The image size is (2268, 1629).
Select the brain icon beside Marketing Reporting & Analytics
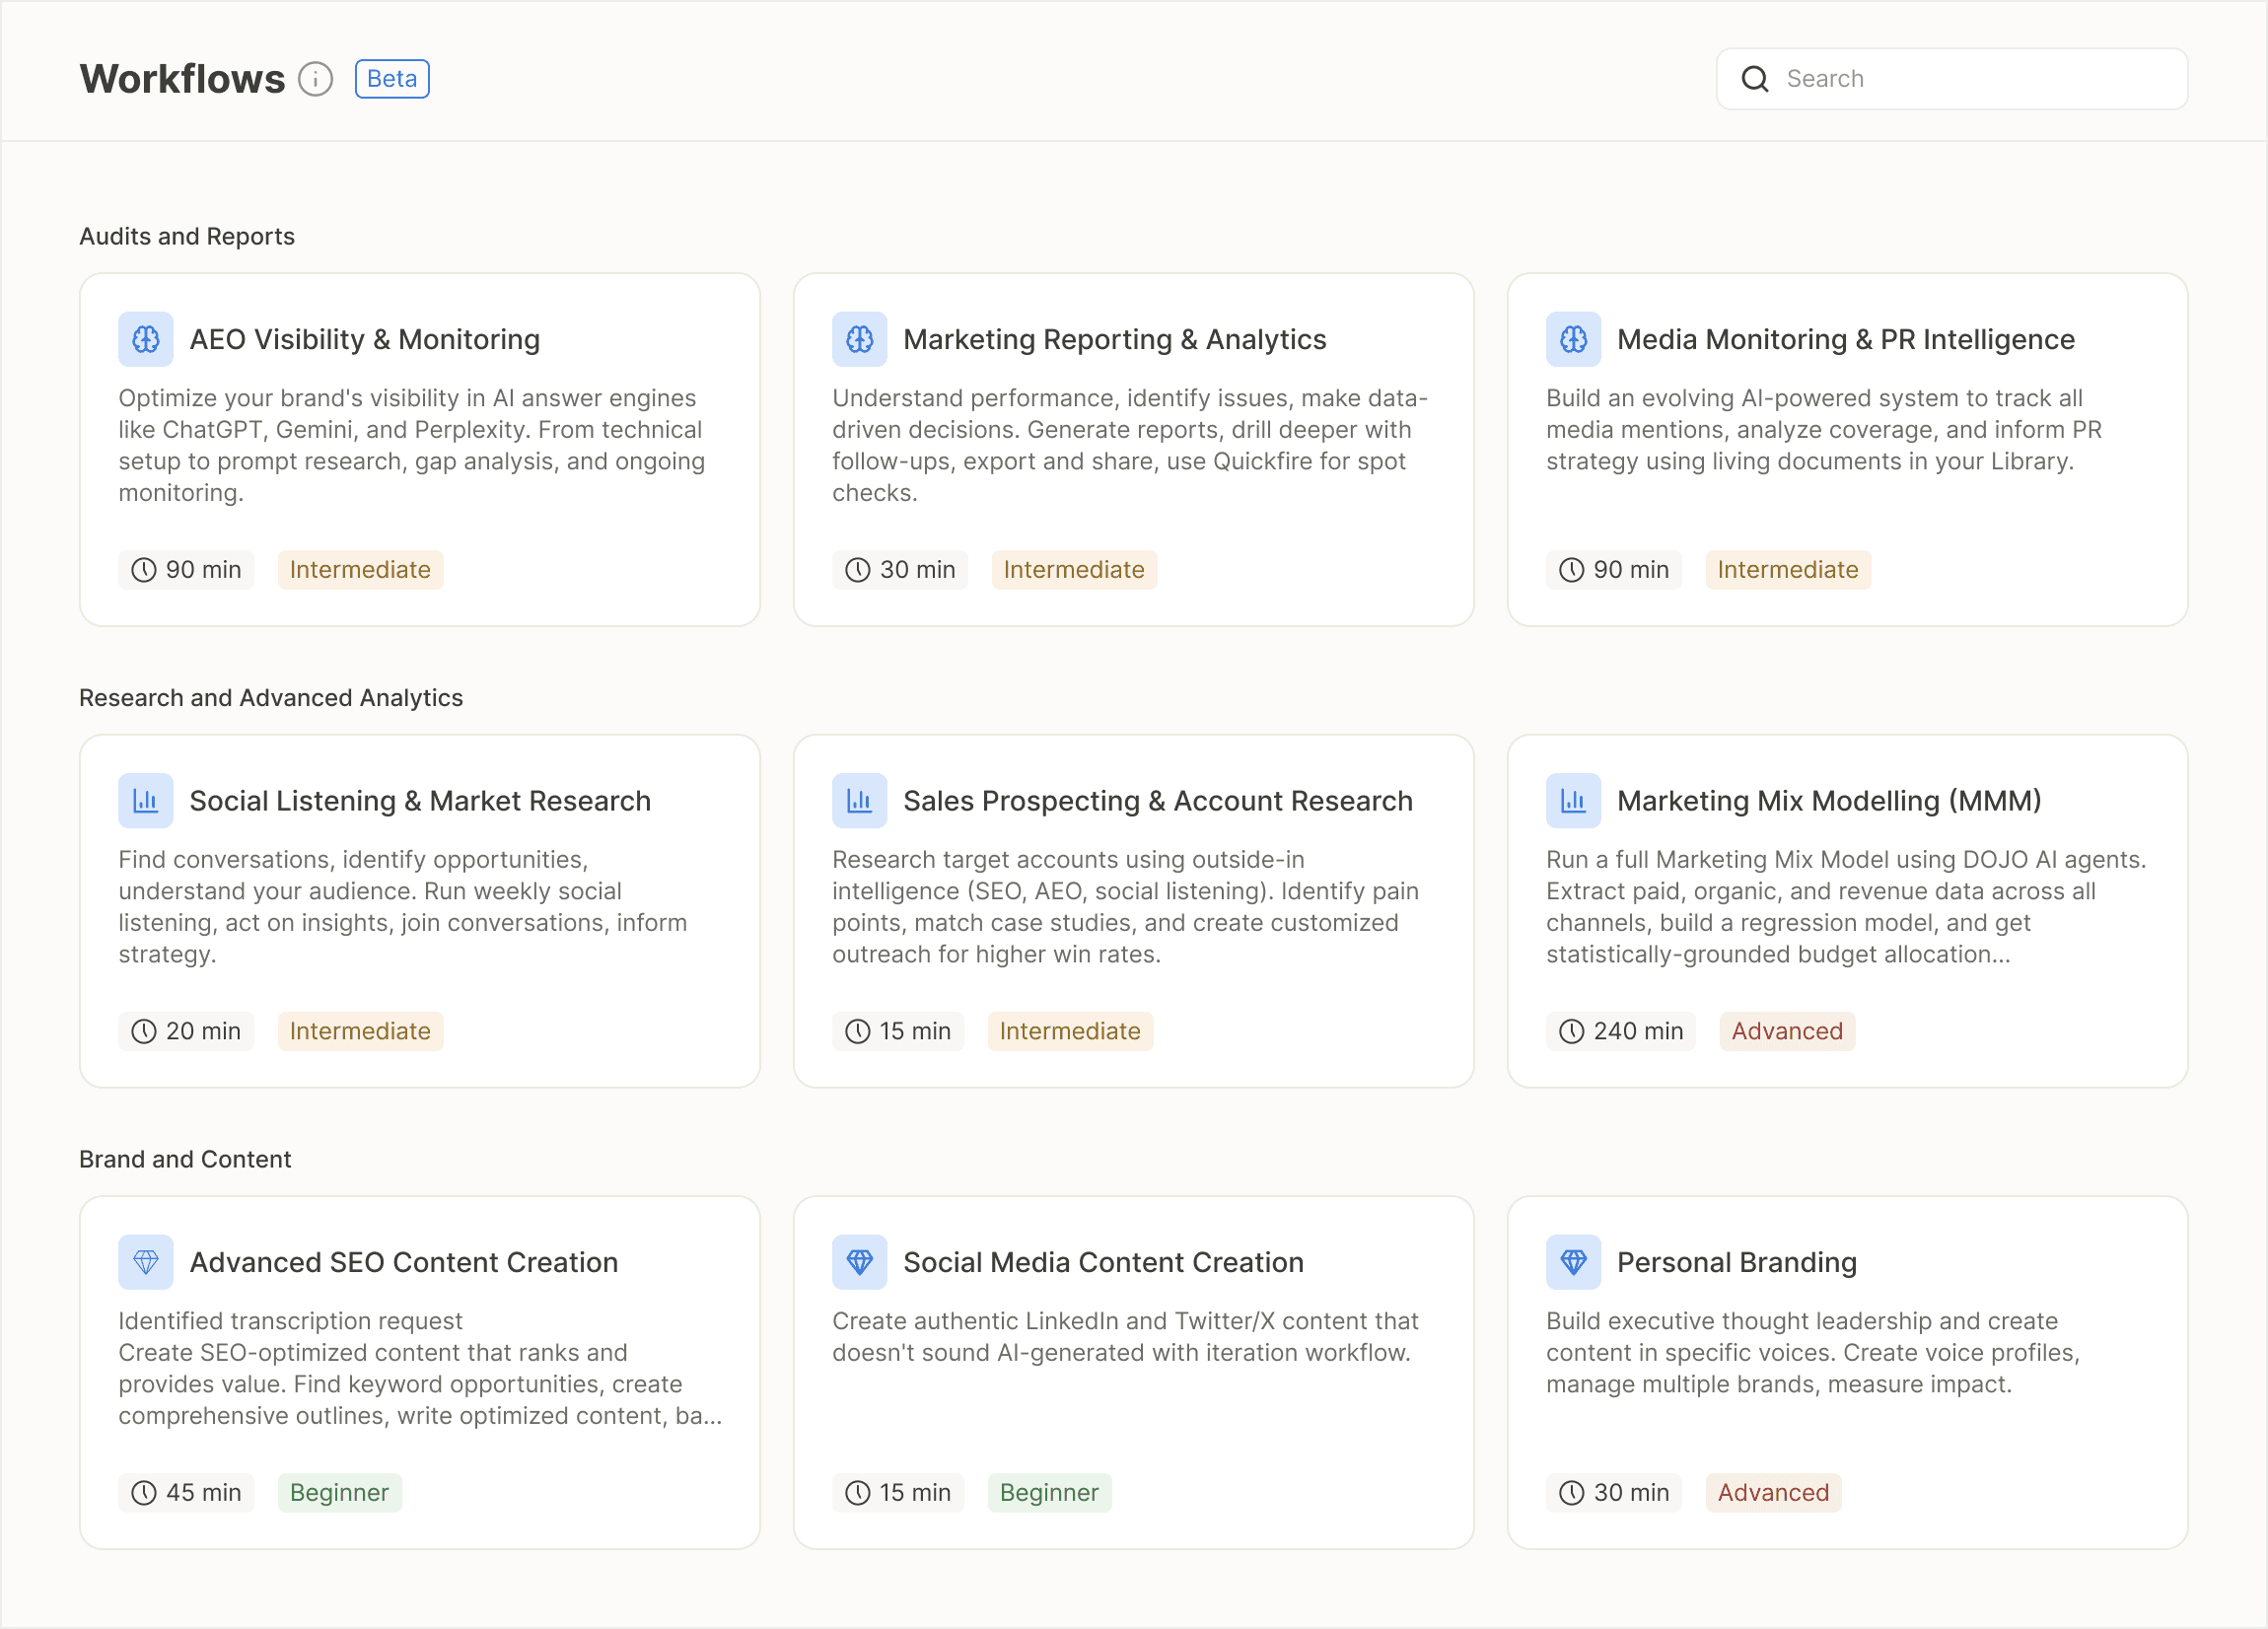point(860,339)
